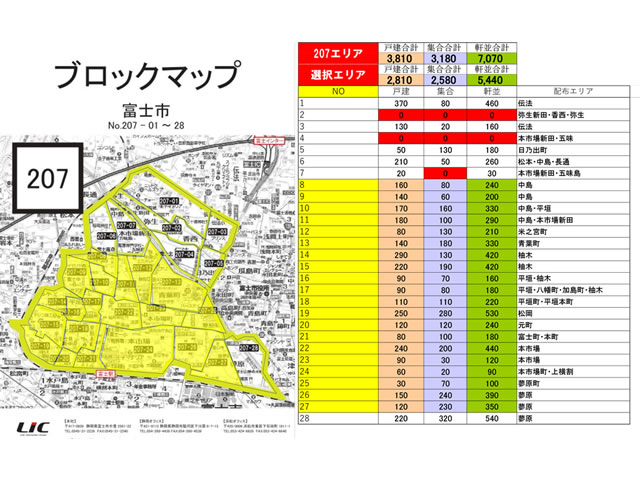This screenshot has width=640, height=480.
Task: Click the ブロックマップ title text
Action: coord(146,76)
